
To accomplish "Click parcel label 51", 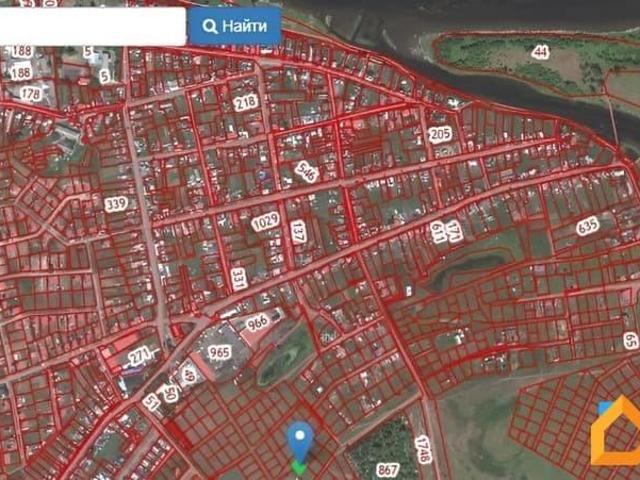I will pyautogui.click(x=152, y=403).
